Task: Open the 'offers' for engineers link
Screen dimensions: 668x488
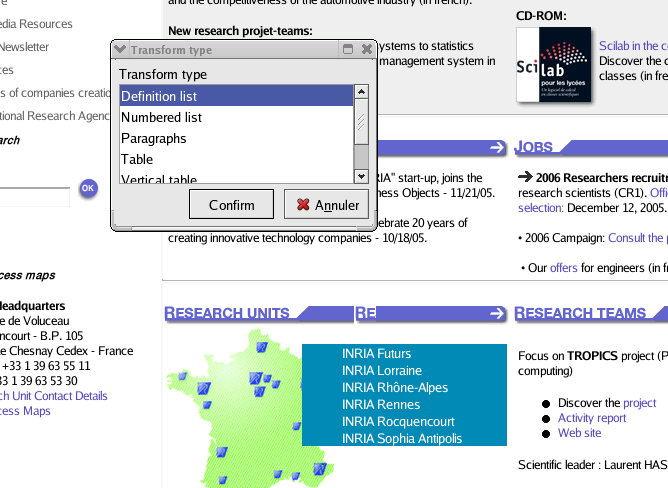Action: [x=564, y=268]
